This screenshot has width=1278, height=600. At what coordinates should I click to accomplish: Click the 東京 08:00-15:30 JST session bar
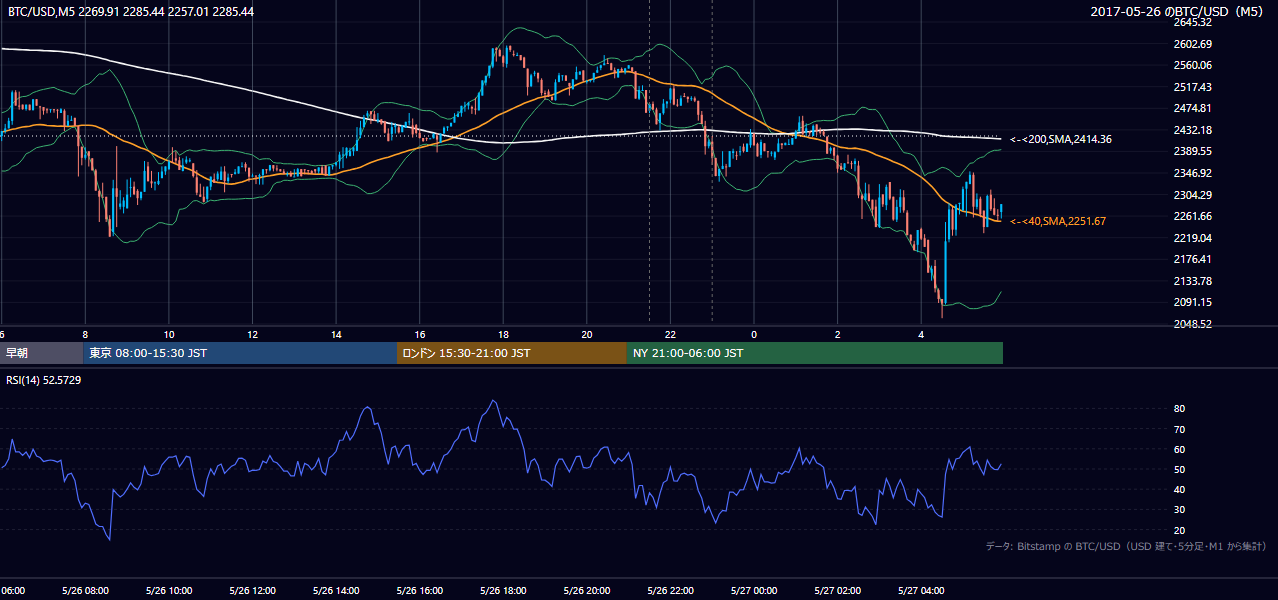click(x=240, y=353)
